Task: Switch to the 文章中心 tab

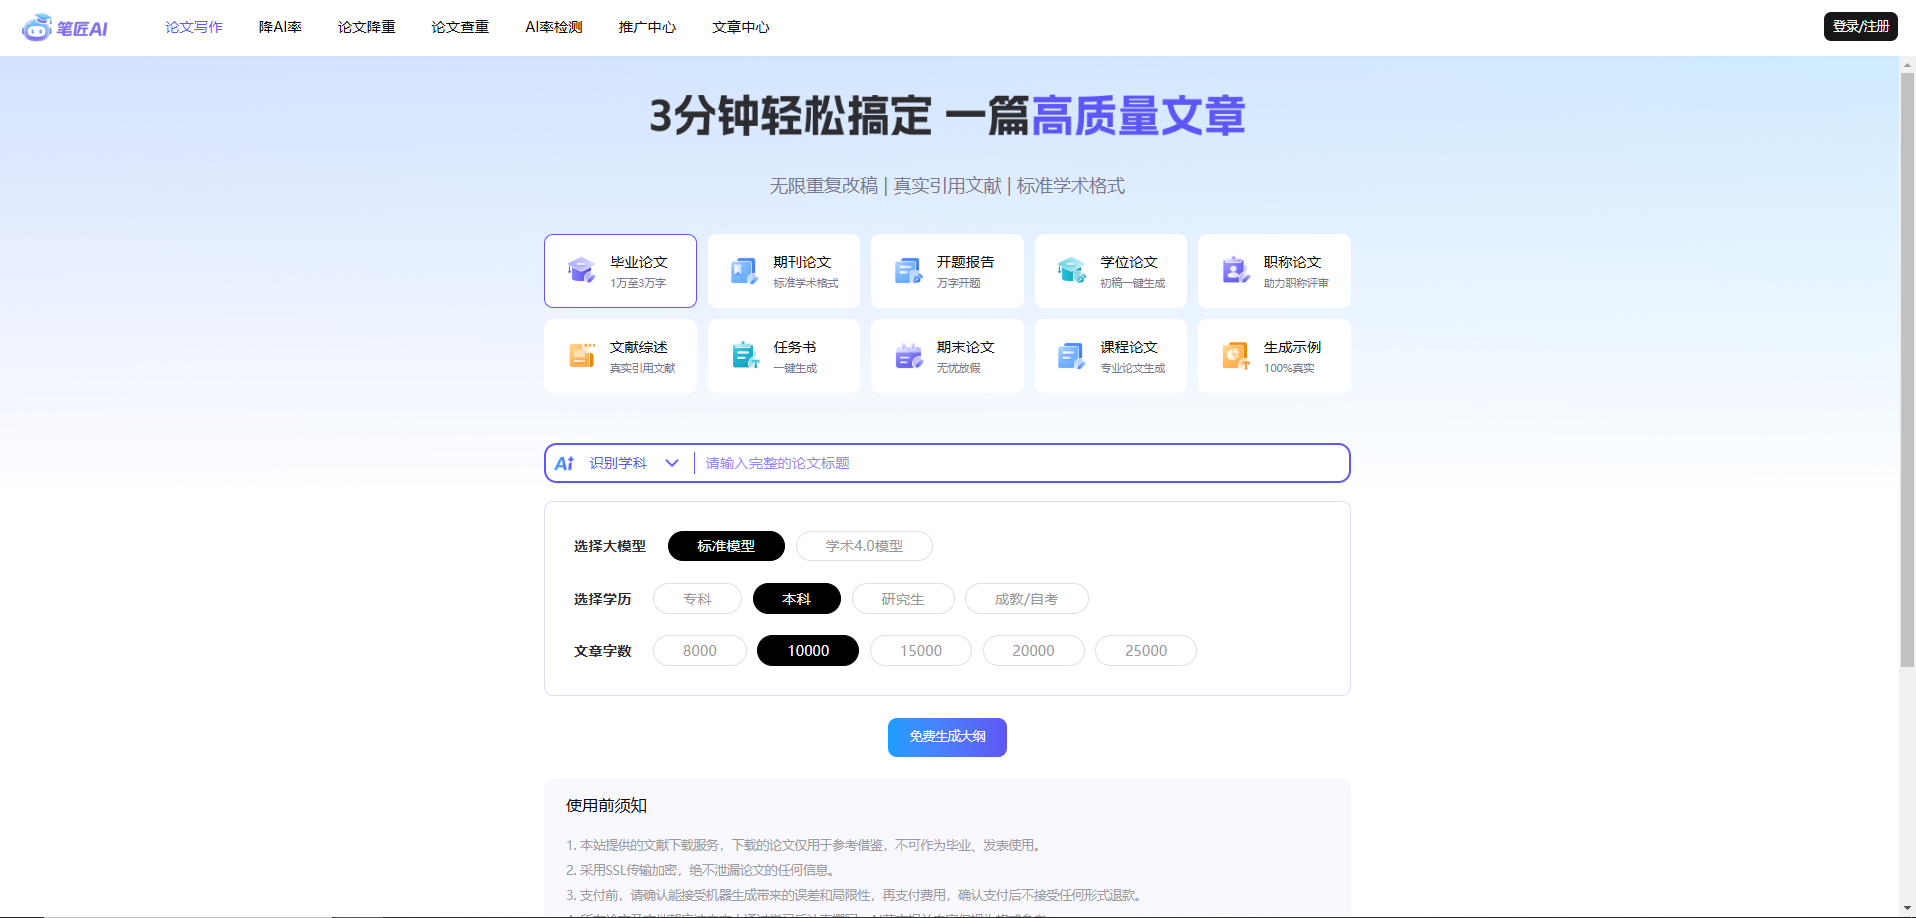Action: tap(740, 27)
